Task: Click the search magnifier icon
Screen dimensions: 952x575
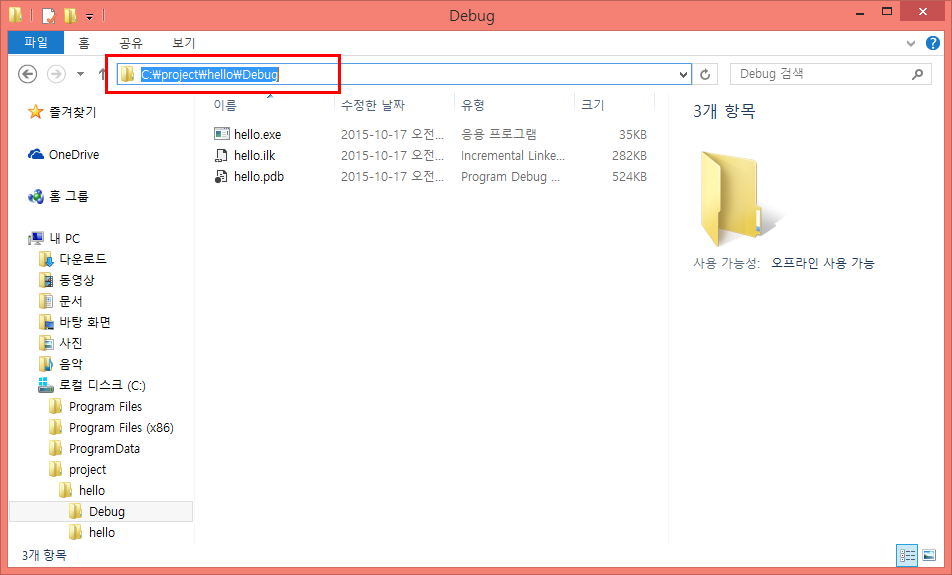Action: (917, 74)
